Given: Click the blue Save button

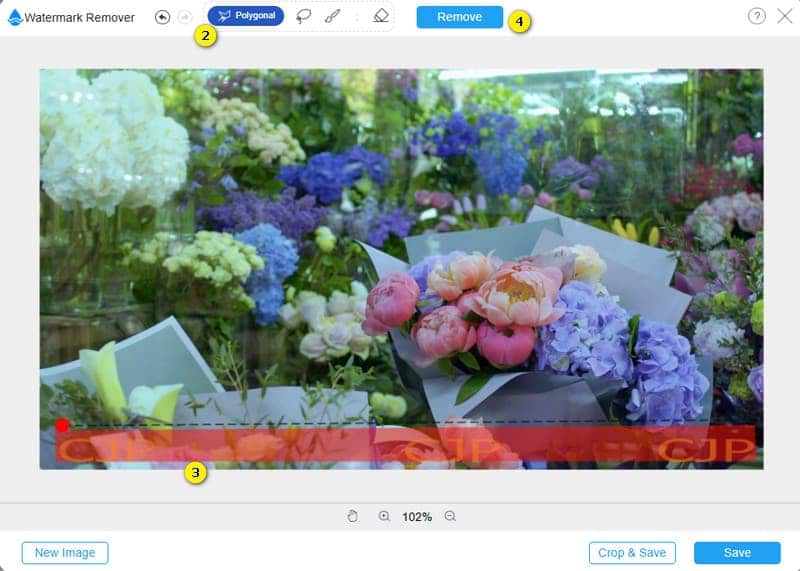Looking at the screenshot, I should coord(737,553).
